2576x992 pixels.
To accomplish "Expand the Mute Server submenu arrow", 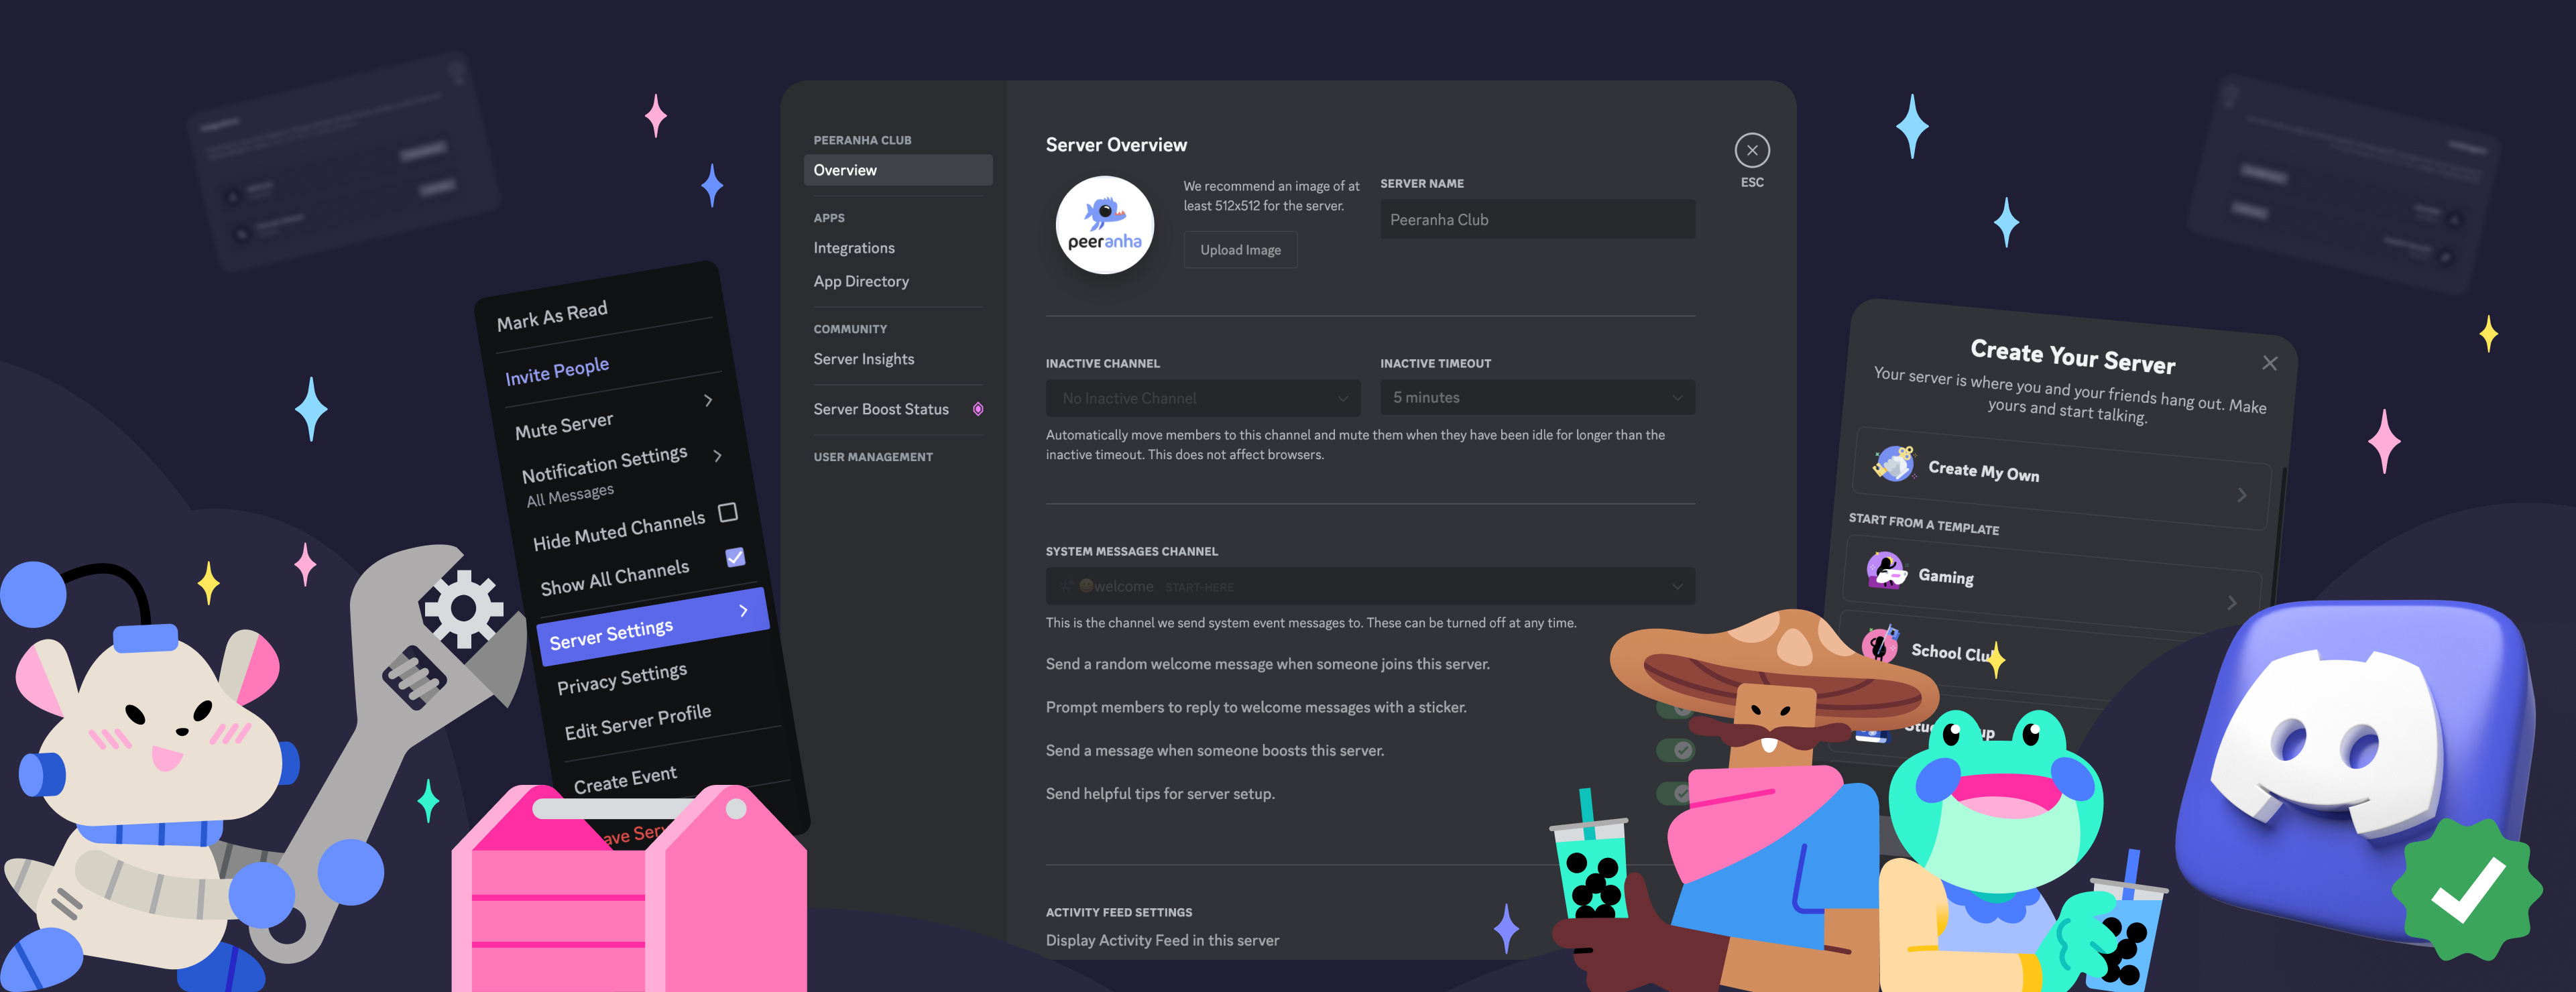I will pos(708,400).
